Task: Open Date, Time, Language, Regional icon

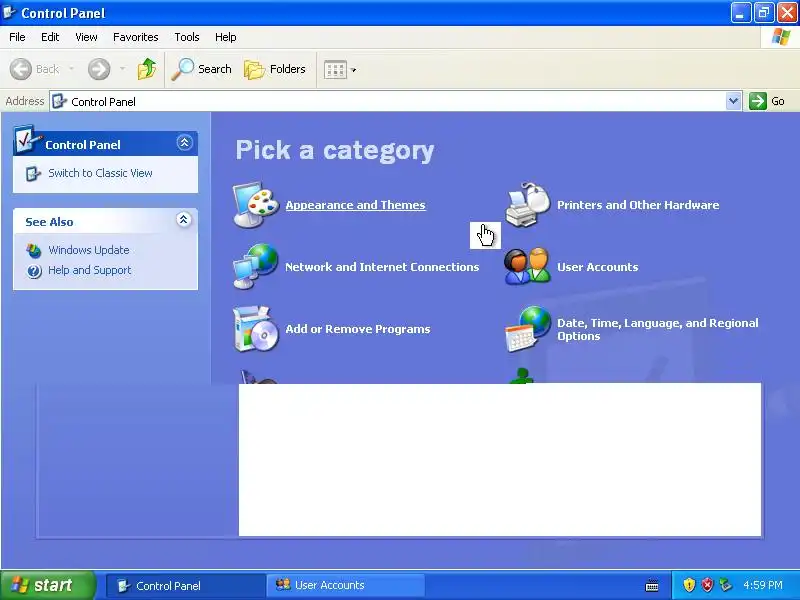Action: pyautogui.click(x=528, y=329)
